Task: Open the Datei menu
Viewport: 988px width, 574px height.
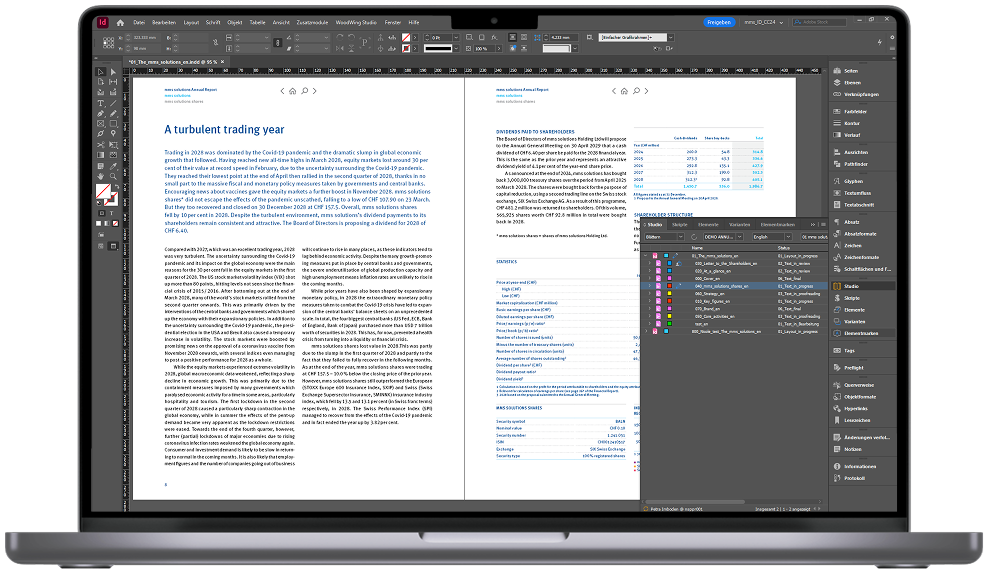Action: point(139,23)
